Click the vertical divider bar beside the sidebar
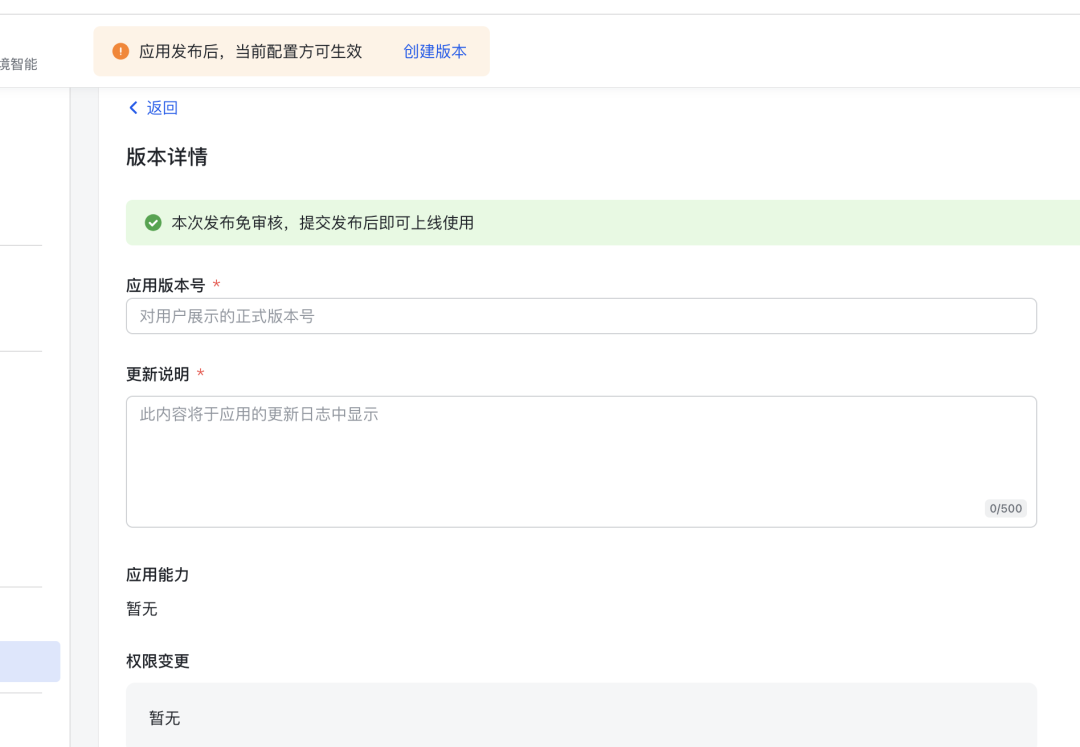Image resolution: width=1080 pixels, height=747 pixels. tap(69, 400)
